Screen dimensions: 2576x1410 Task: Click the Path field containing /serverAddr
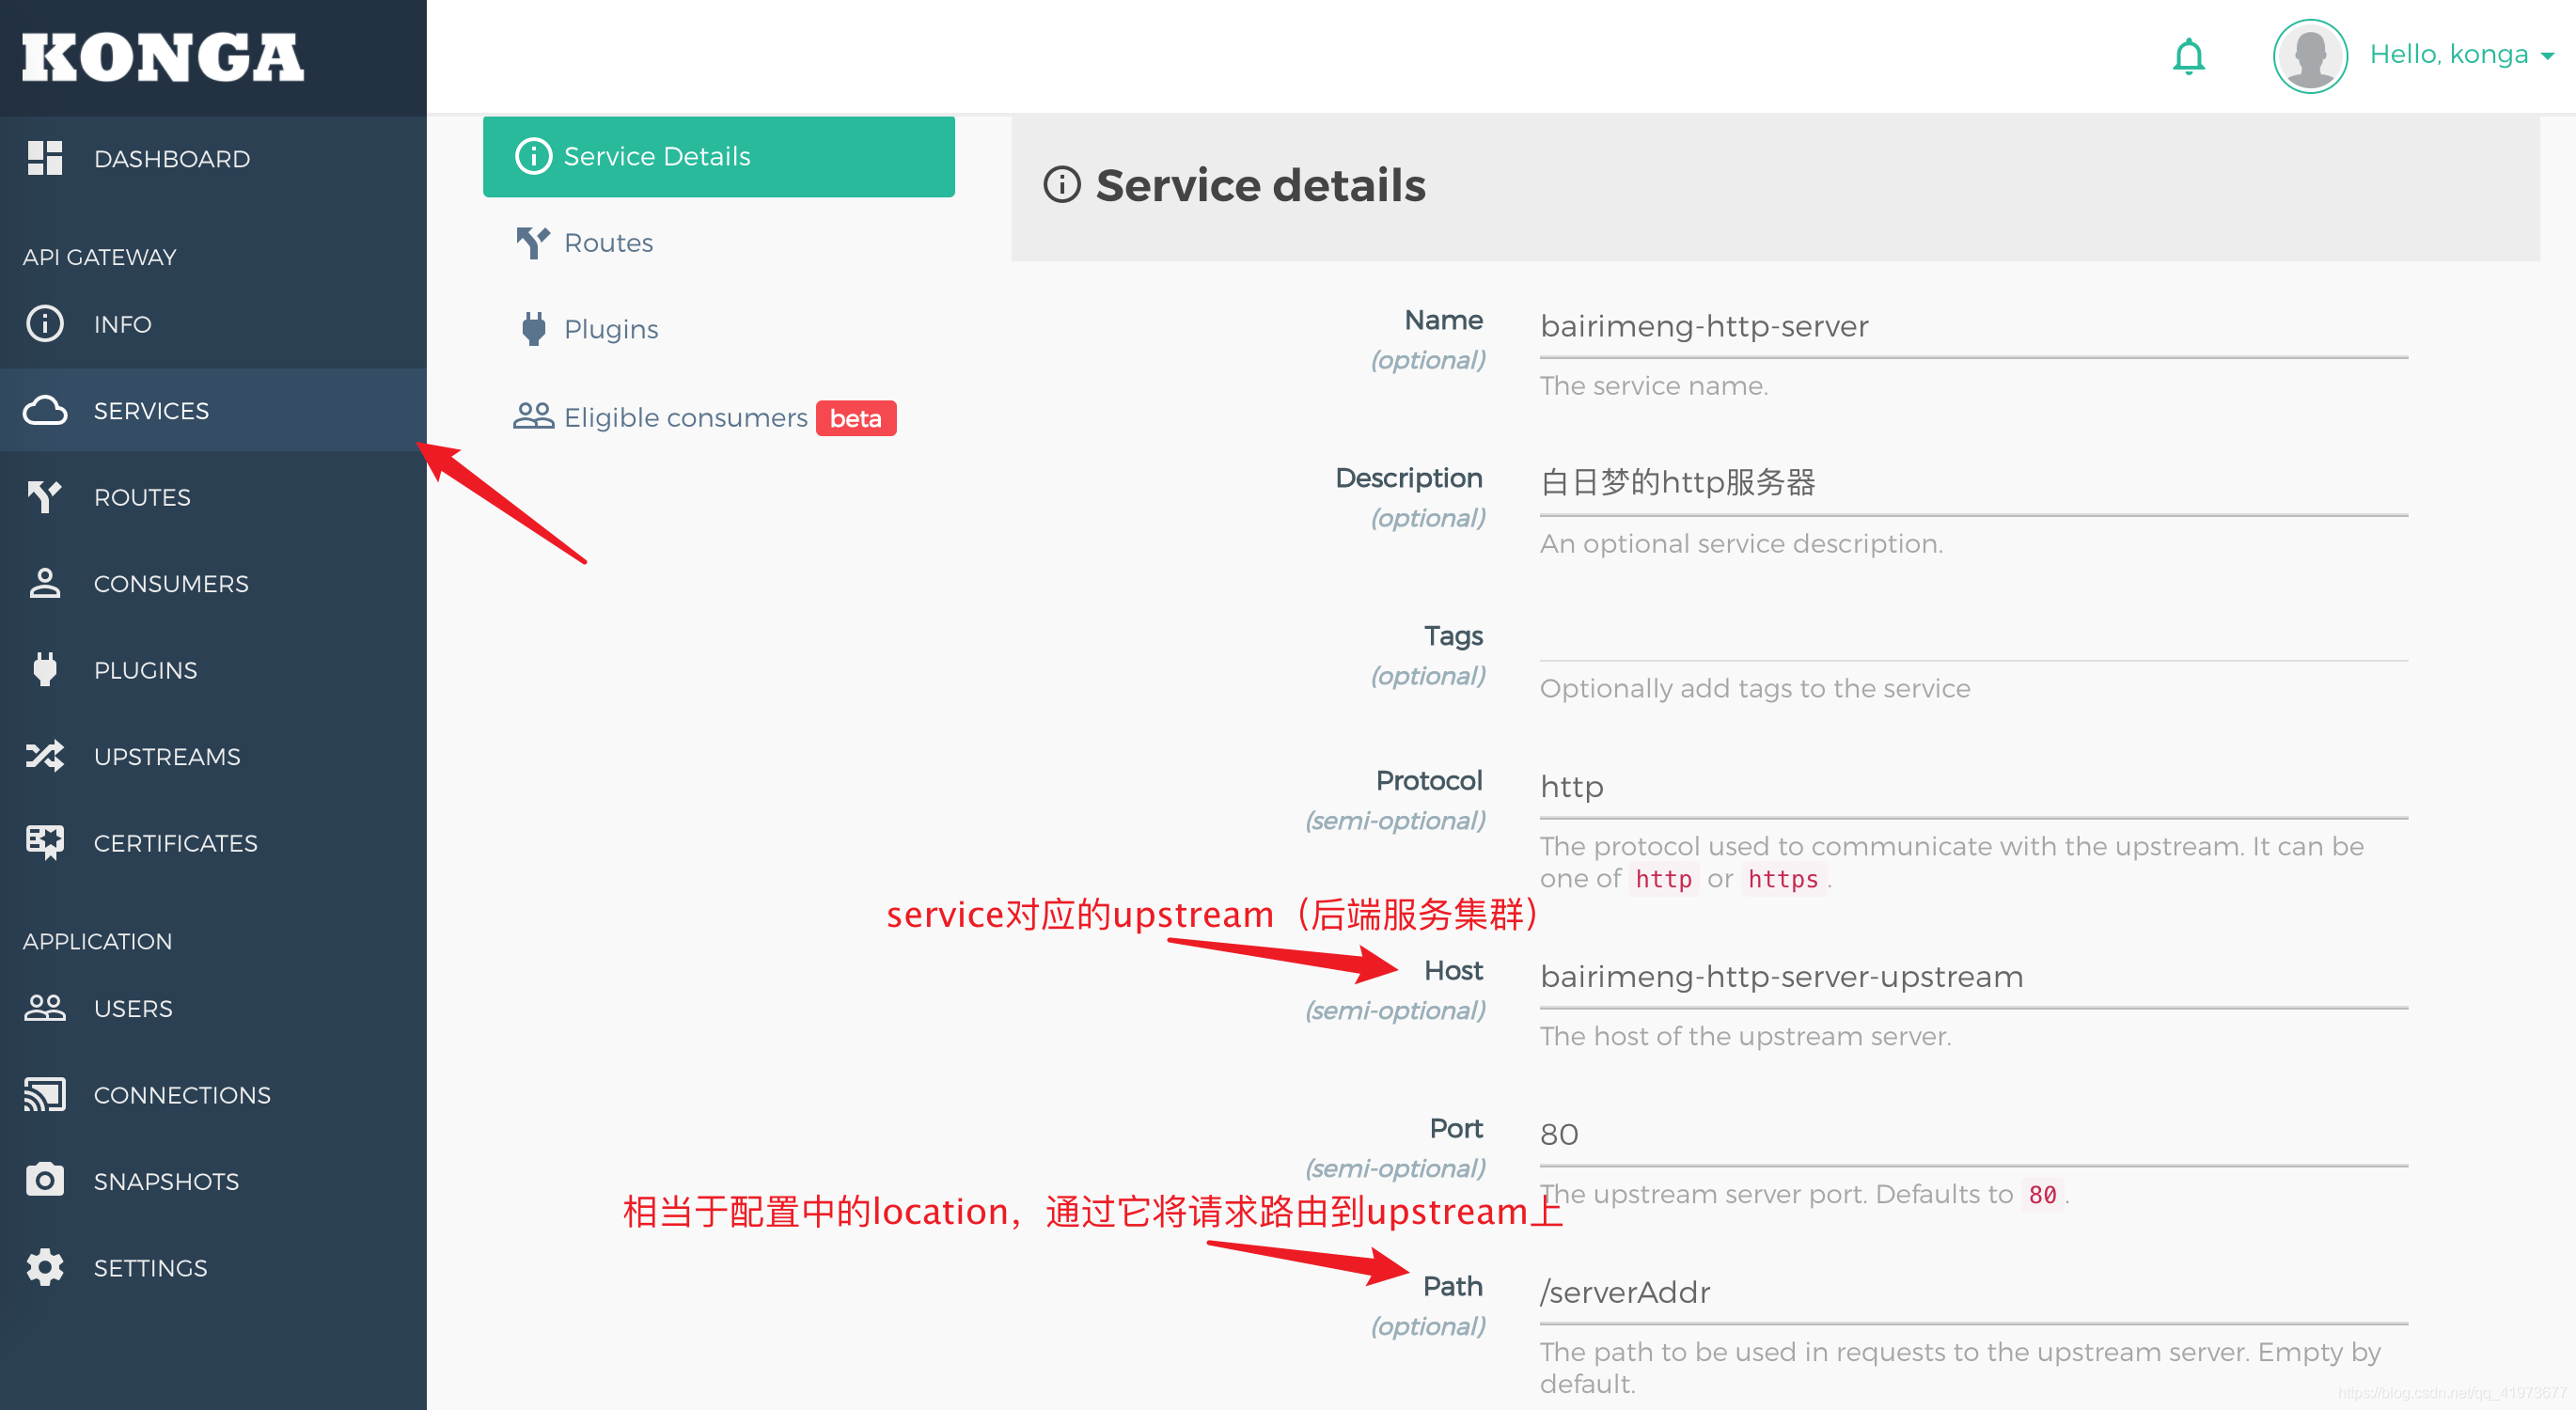(1972, 1292)
